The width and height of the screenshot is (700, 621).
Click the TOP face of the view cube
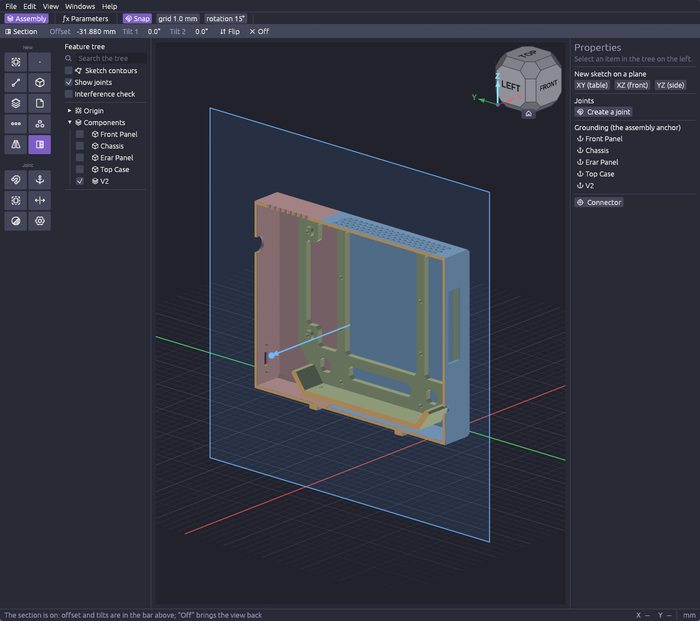(x=528, y=54)
